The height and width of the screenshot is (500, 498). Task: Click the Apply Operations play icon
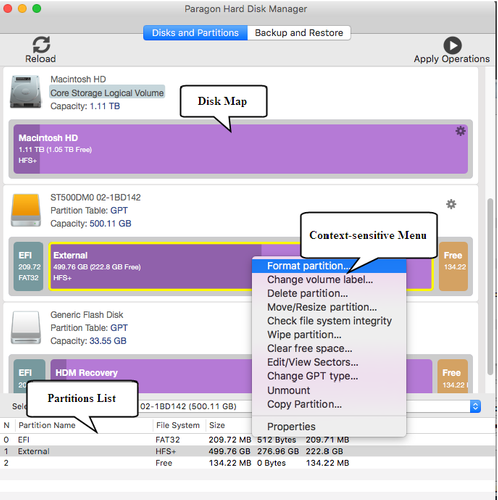tap(452, 45)
